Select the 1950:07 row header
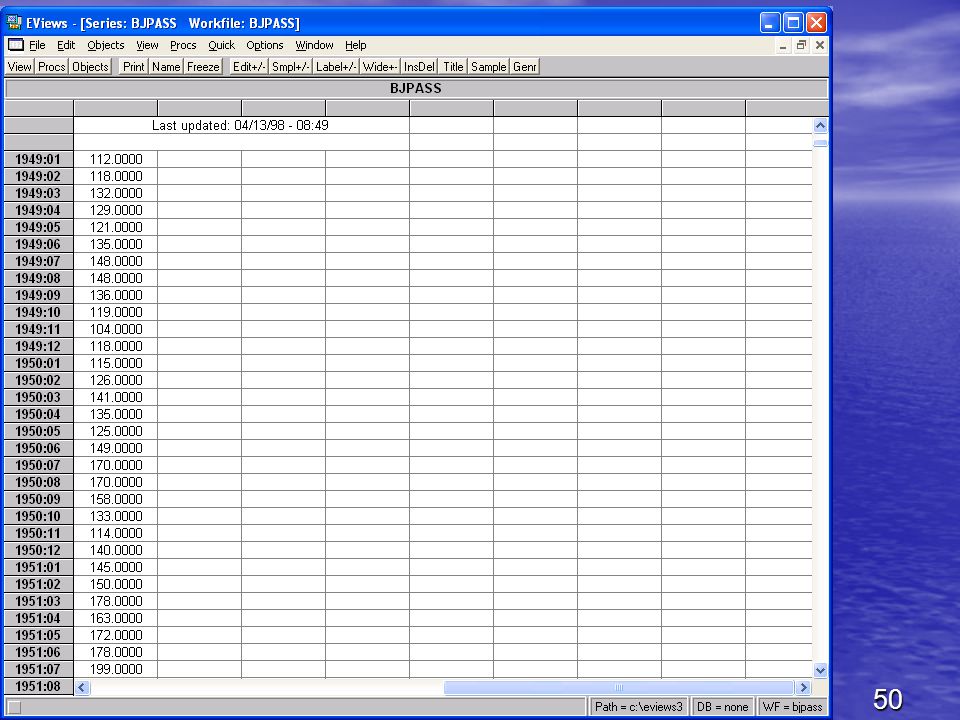This screenshot has width=960, height=720. (x=39, y=465)
